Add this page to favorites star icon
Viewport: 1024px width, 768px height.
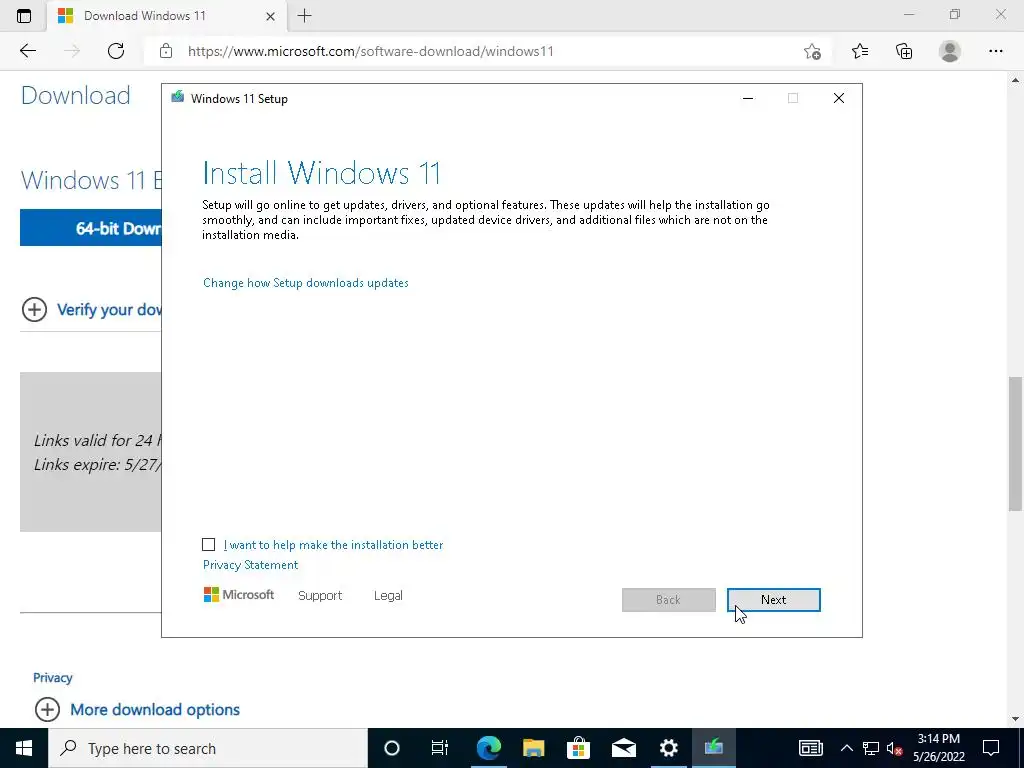(x=812, y=51)
